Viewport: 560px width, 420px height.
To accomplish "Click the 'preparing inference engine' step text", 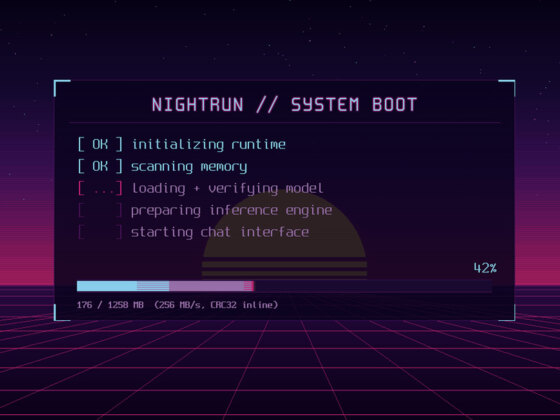I will point(231,211).
